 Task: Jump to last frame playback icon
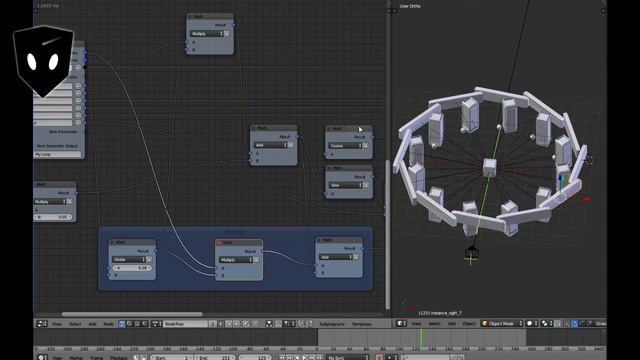coord(319,357)
